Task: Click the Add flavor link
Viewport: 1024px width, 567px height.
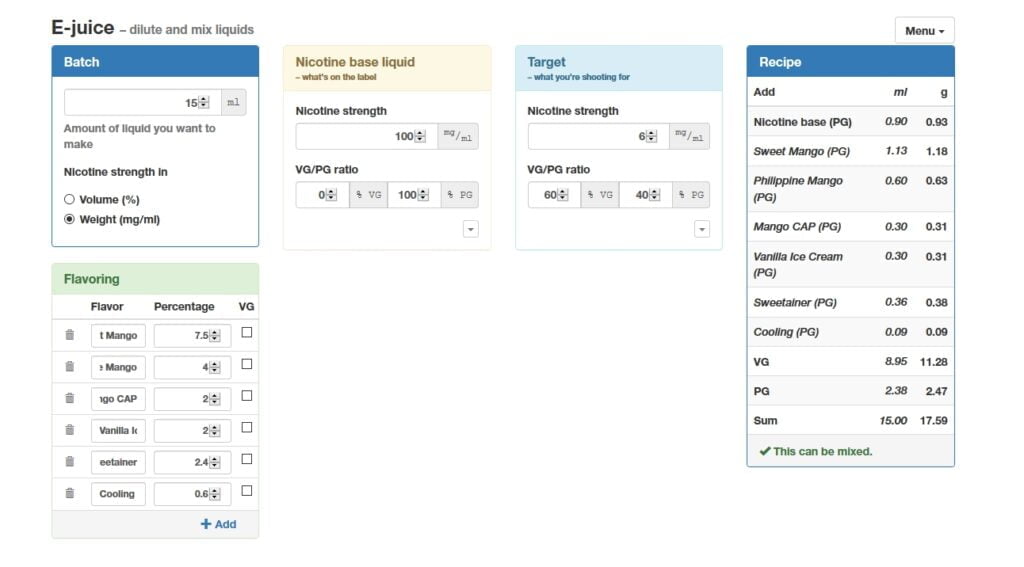Action: [218, 524]
